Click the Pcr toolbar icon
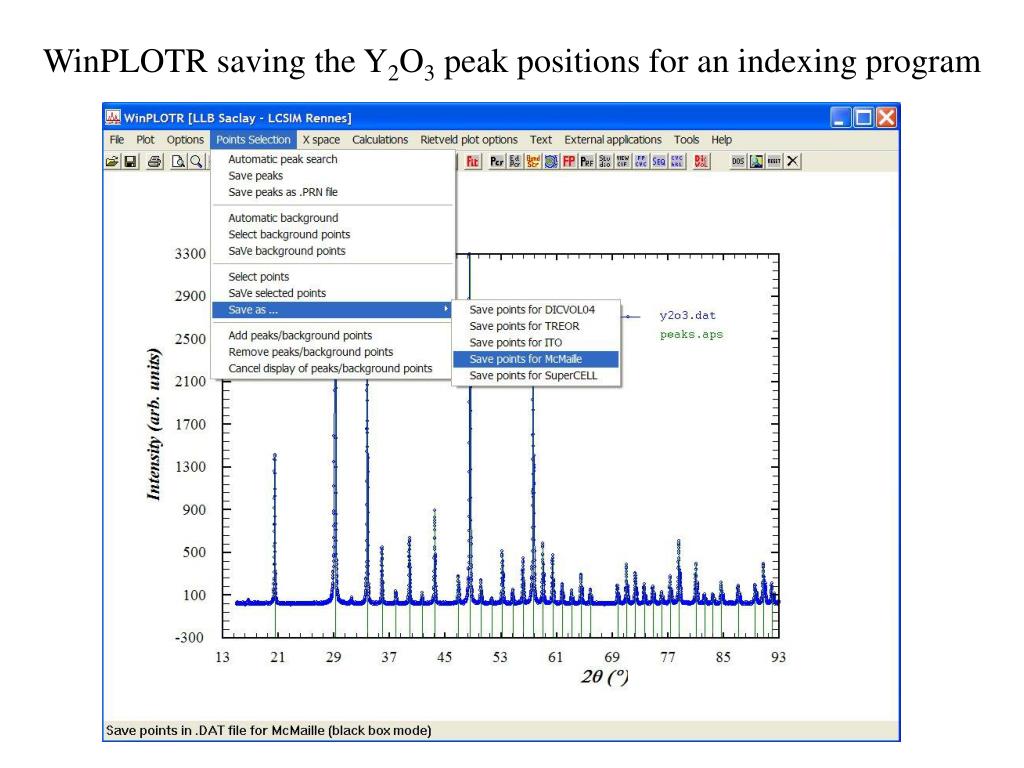Image resolution: width=1024 pixels, height=768 pixels. coord(497,161)
